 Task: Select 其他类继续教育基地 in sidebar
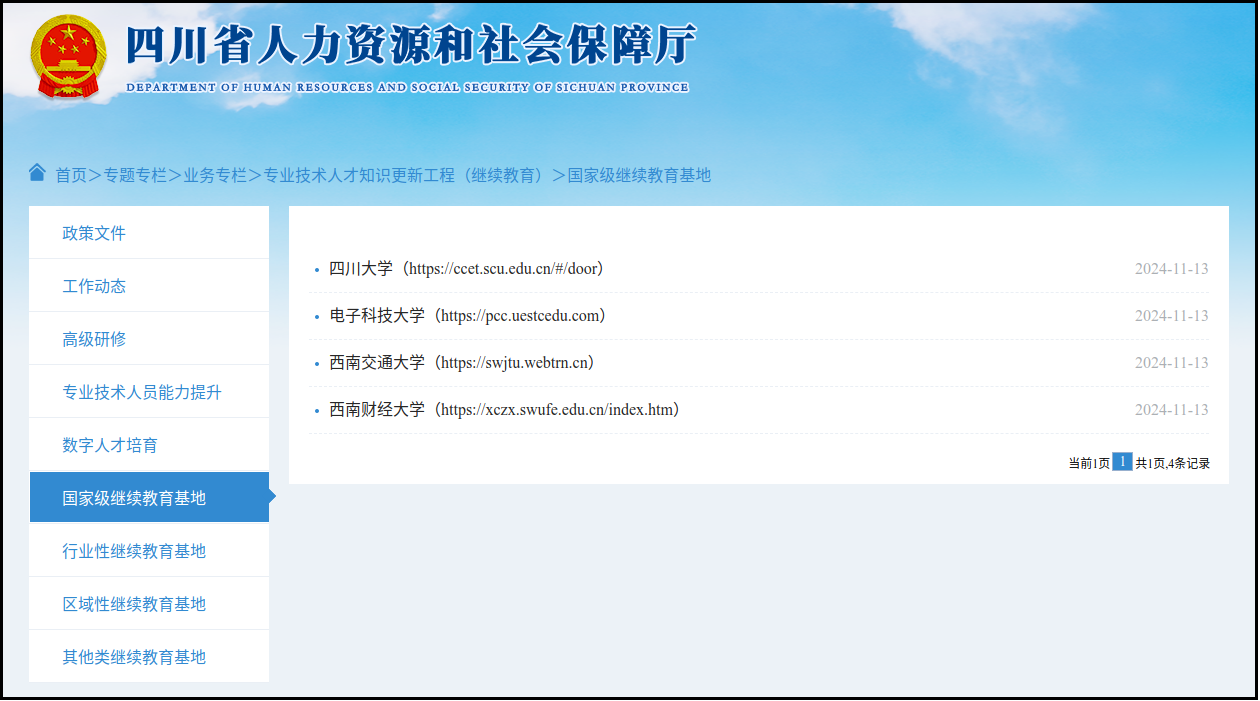pyautogui.click(x=134, y=657)
